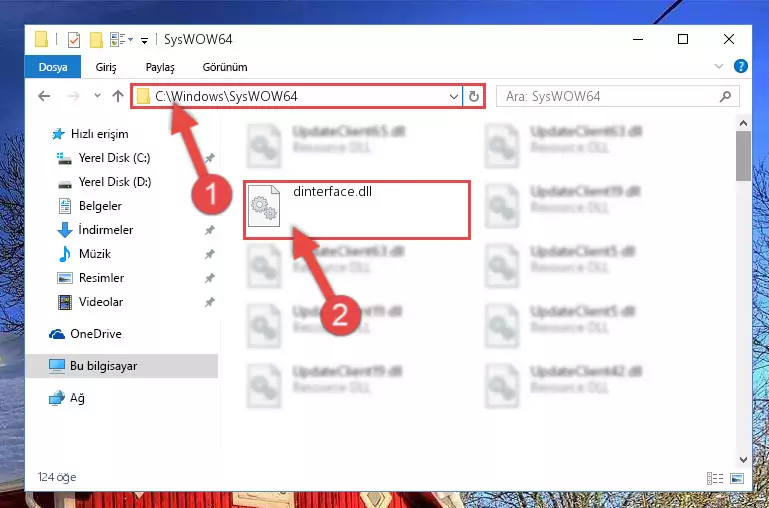769x508 pixels.
Task: Click the pin icon beside Resimler
Action: pyautogui.click(x=209, y=278)
